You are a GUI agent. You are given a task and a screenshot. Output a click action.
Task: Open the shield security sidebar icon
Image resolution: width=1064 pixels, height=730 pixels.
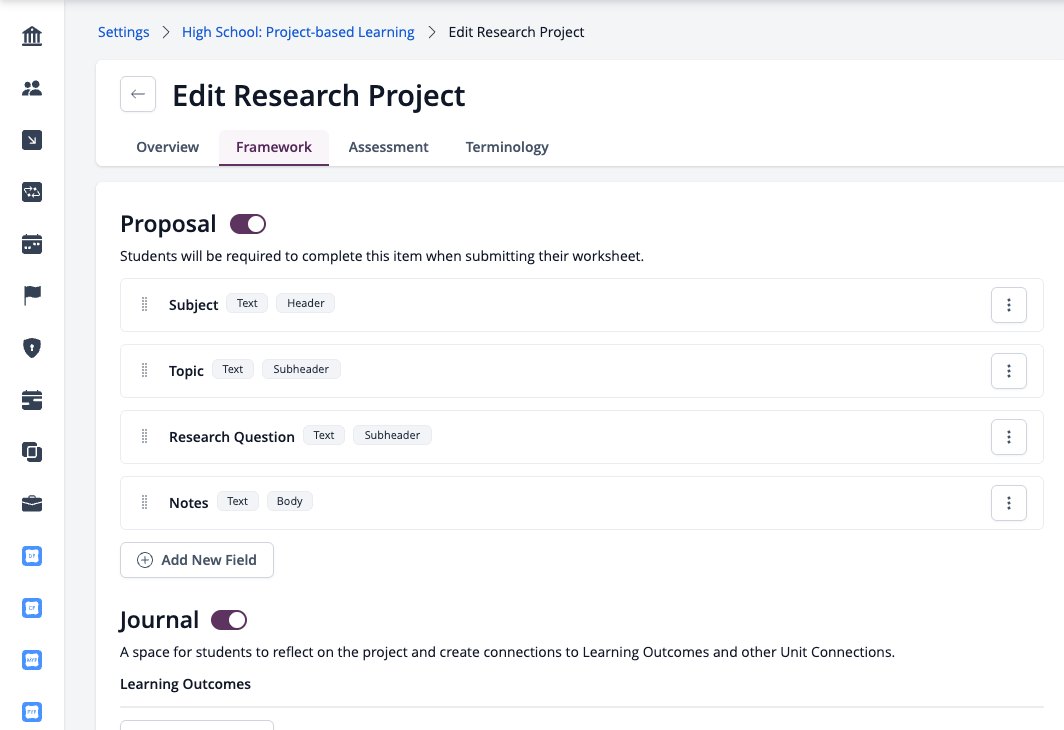point(32,348)
